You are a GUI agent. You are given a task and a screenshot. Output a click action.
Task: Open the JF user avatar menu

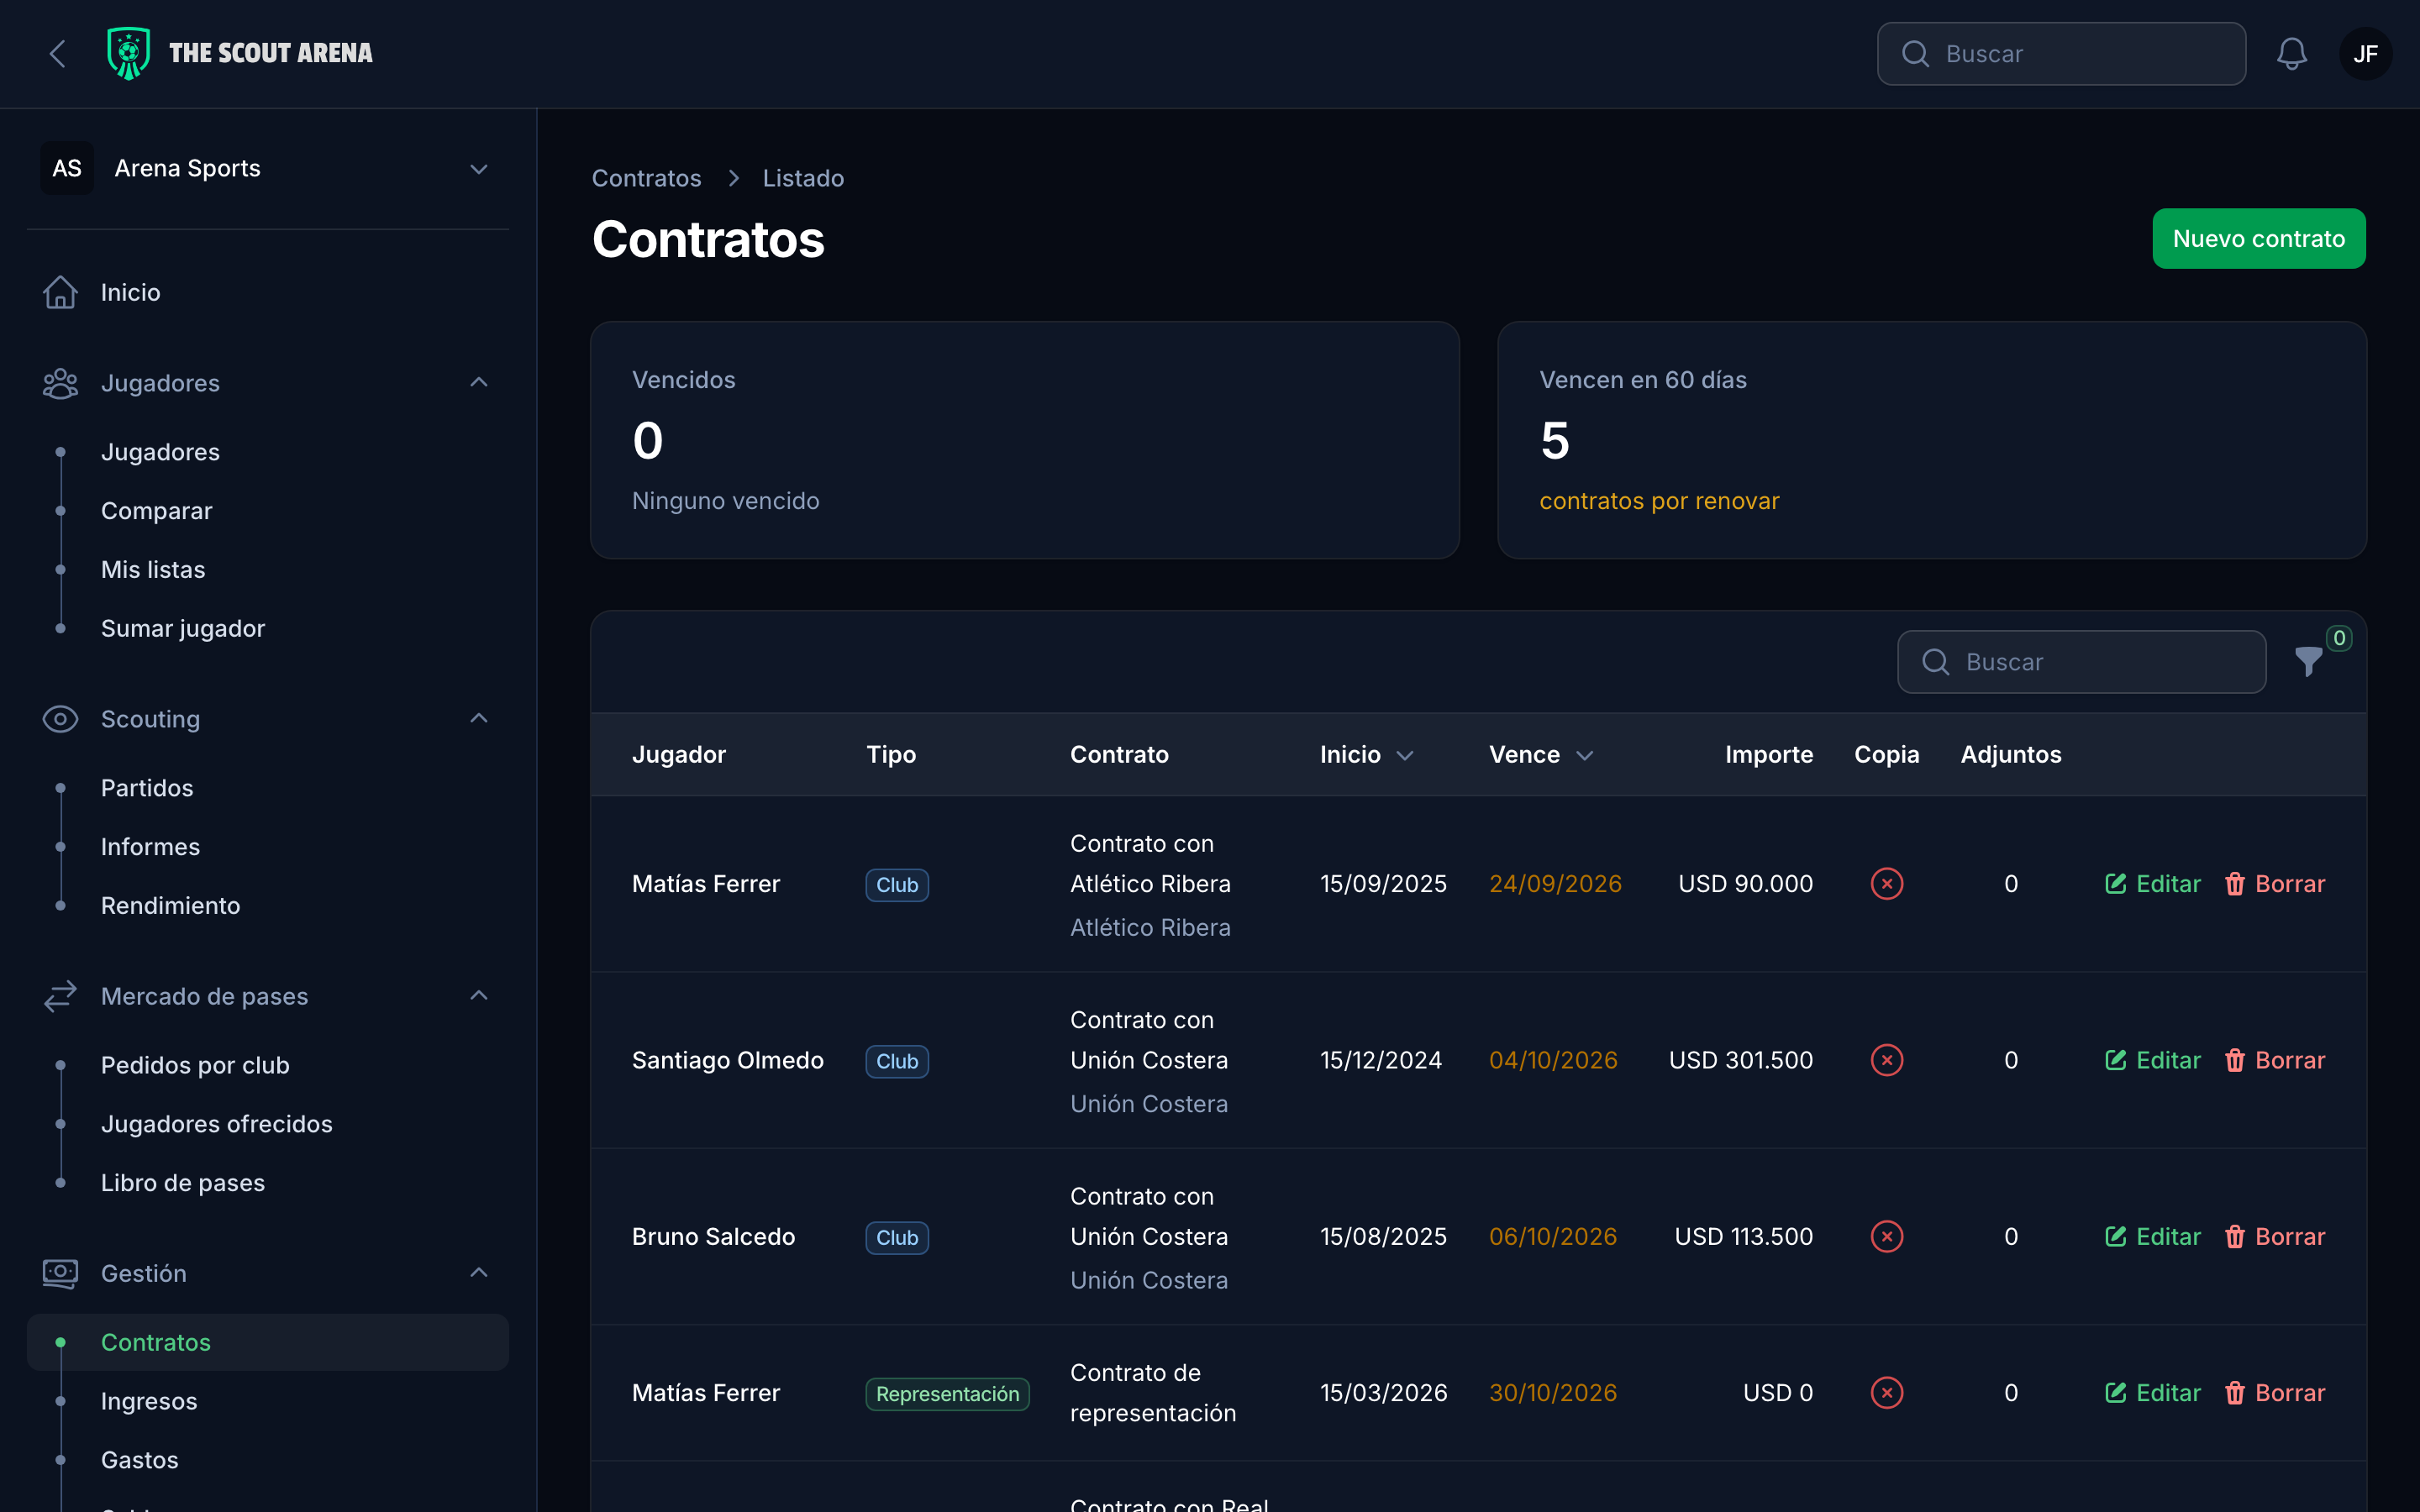[x=2365, y=54]
